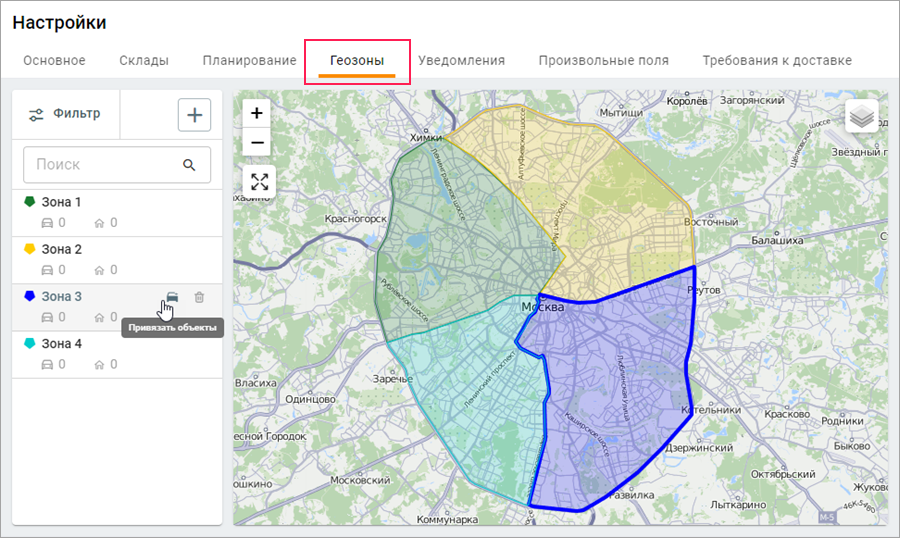Click the search magnifier icon

pos(189,165)
